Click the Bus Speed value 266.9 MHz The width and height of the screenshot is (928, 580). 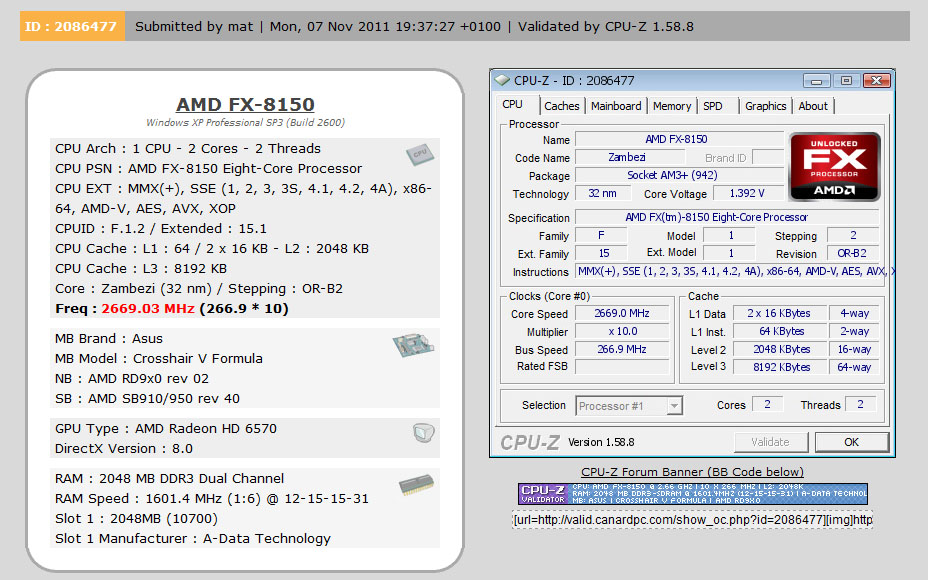point(622,349)
